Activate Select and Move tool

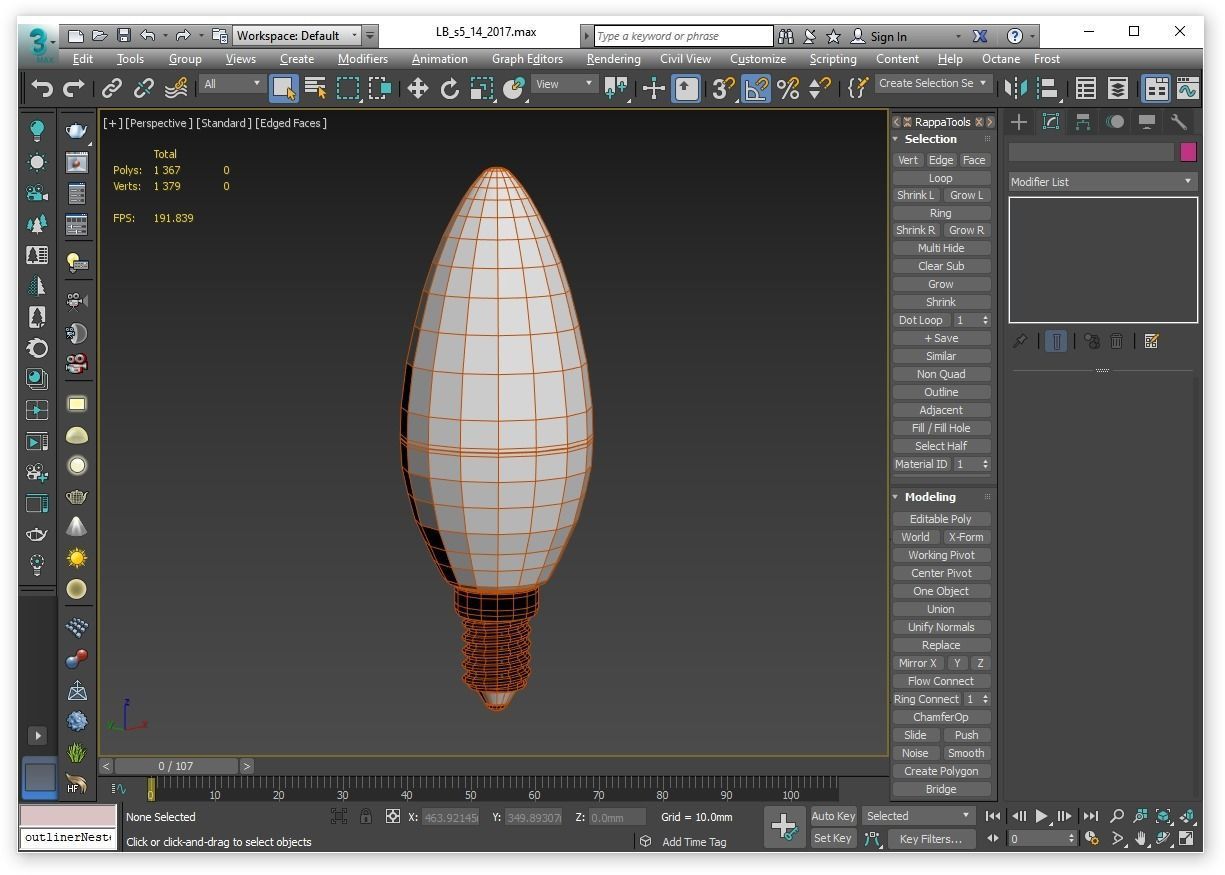point(418,88)
